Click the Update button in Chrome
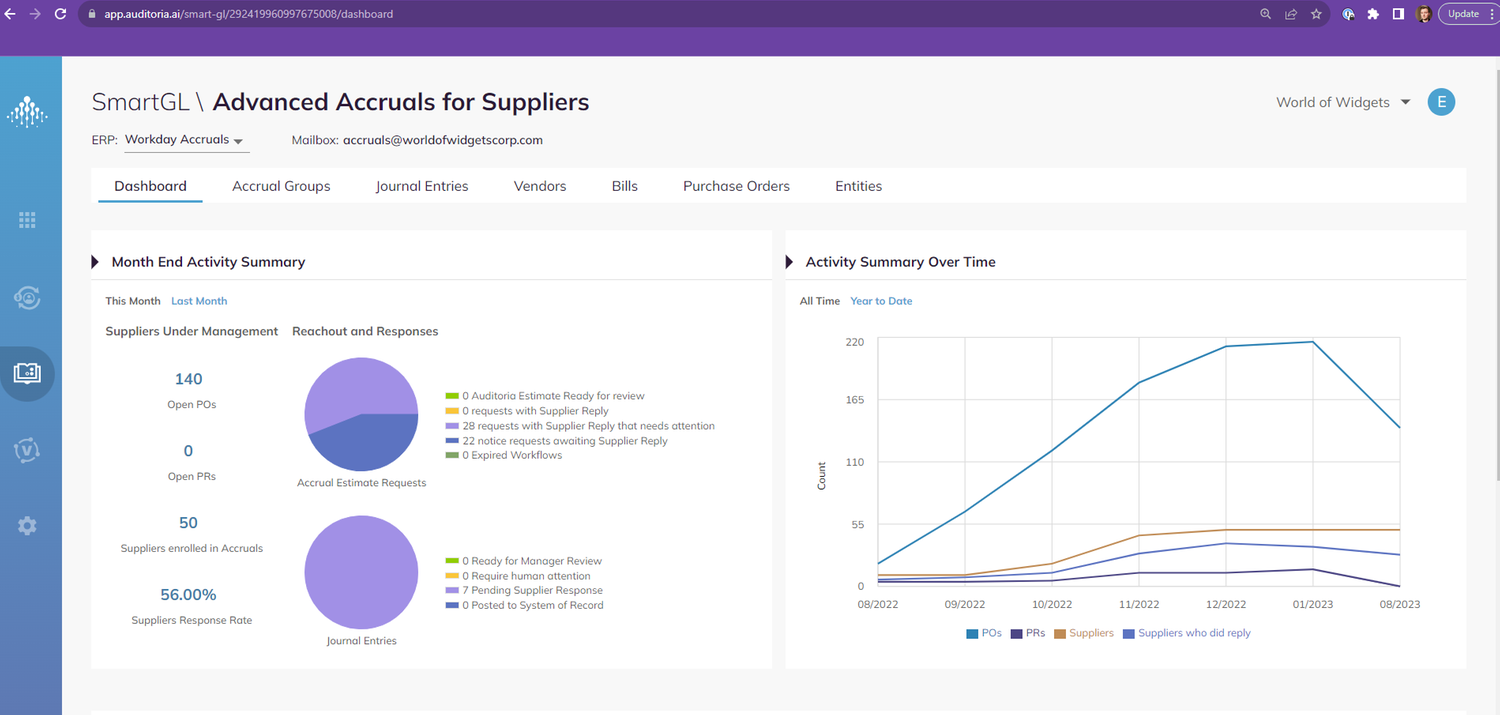1500x715 pixels. [x=1463, y=13]
